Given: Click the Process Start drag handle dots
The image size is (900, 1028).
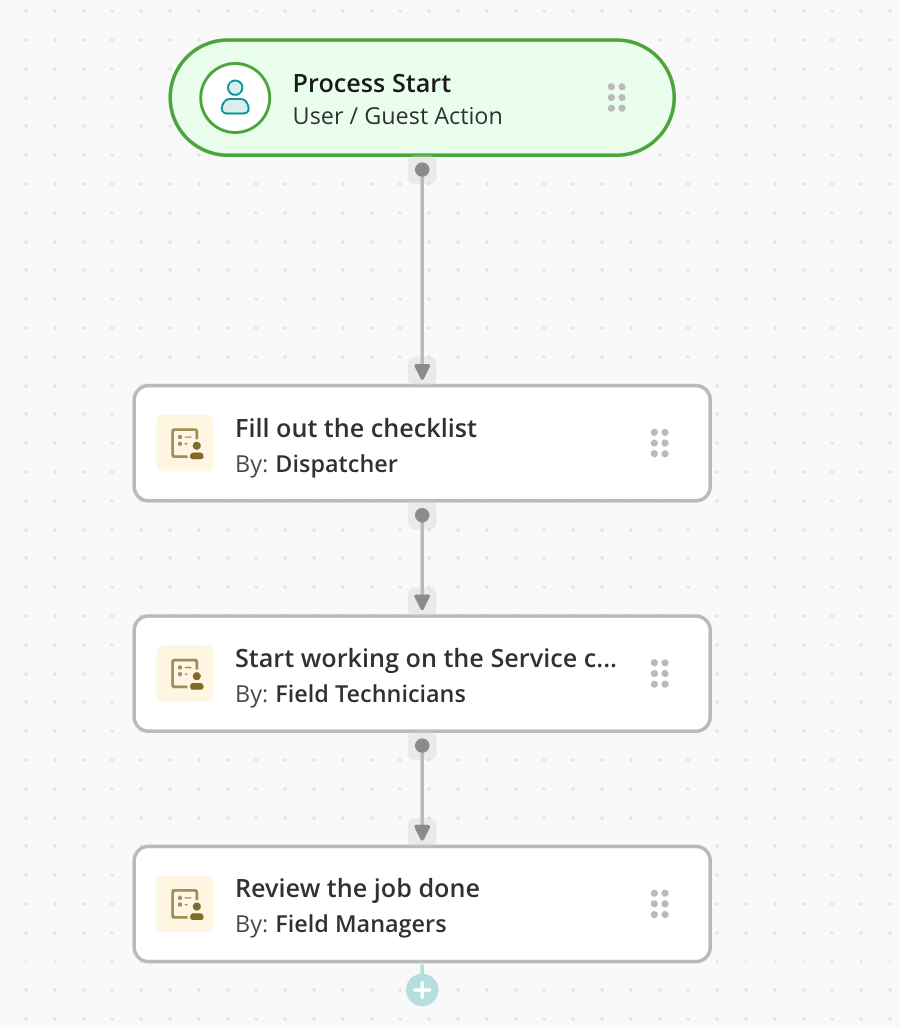Looking at the screenshot, I should [617, 98].
